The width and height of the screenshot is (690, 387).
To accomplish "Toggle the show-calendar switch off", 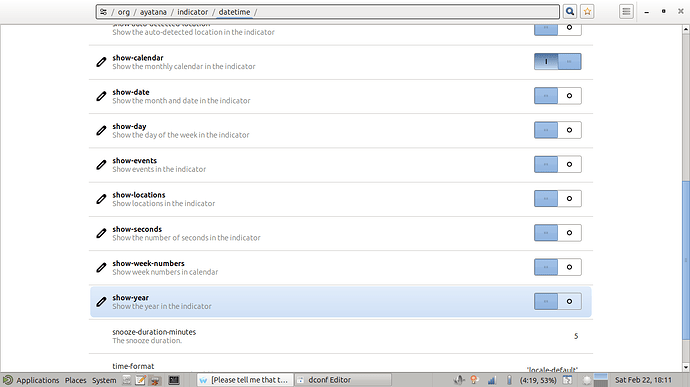I will 558,62.
